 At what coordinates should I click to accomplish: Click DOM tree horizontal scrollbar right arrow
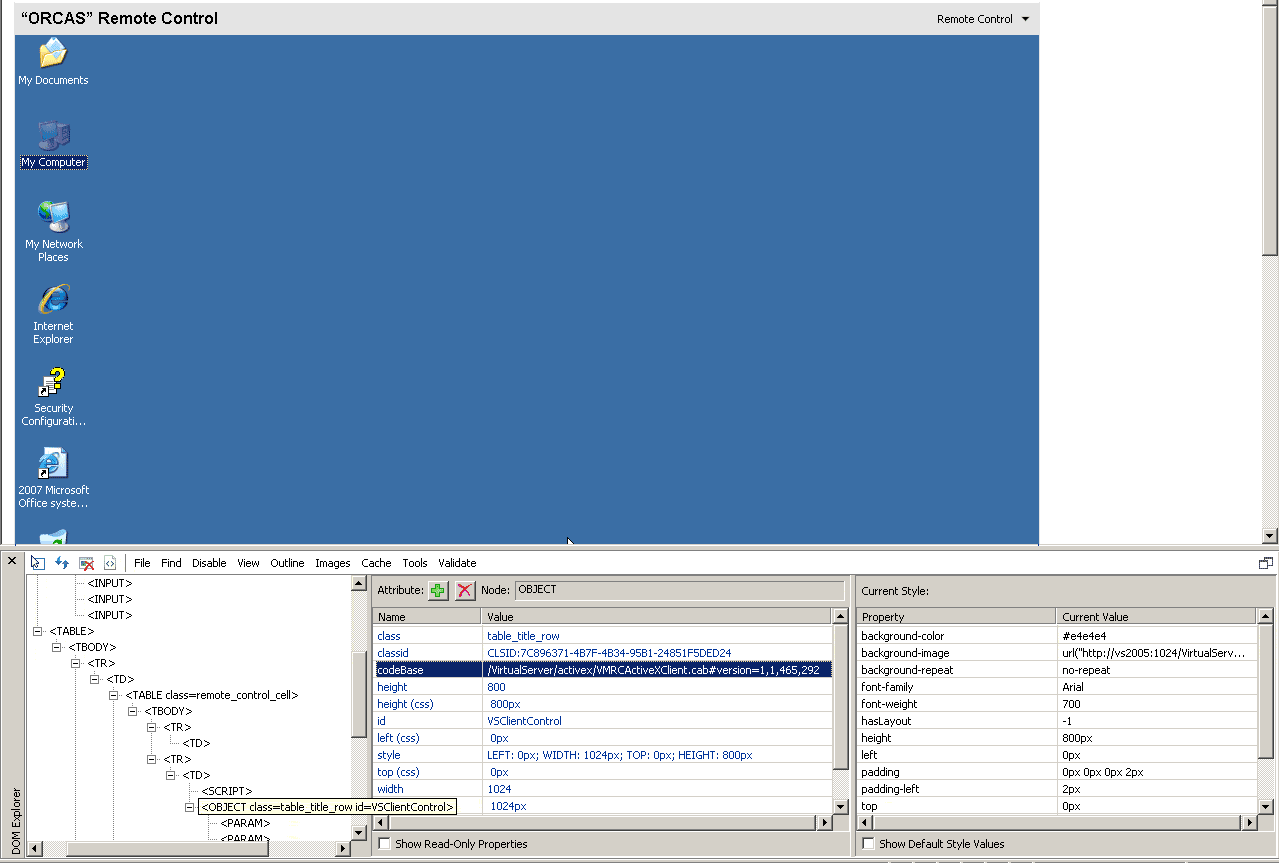click(x=343, y=849)
